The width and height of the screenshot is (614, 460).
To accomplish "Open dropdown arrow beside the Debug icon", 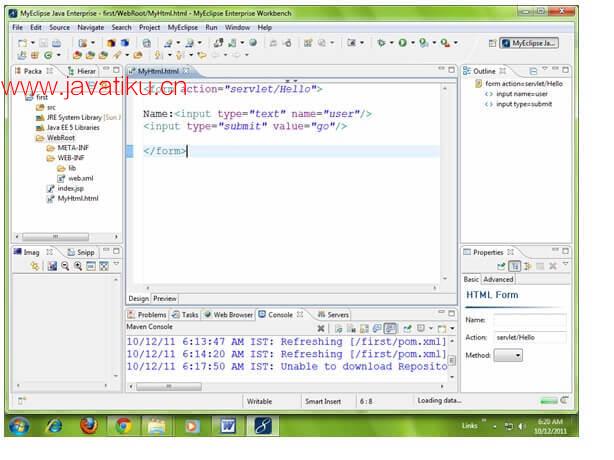I will click(391, 42).
